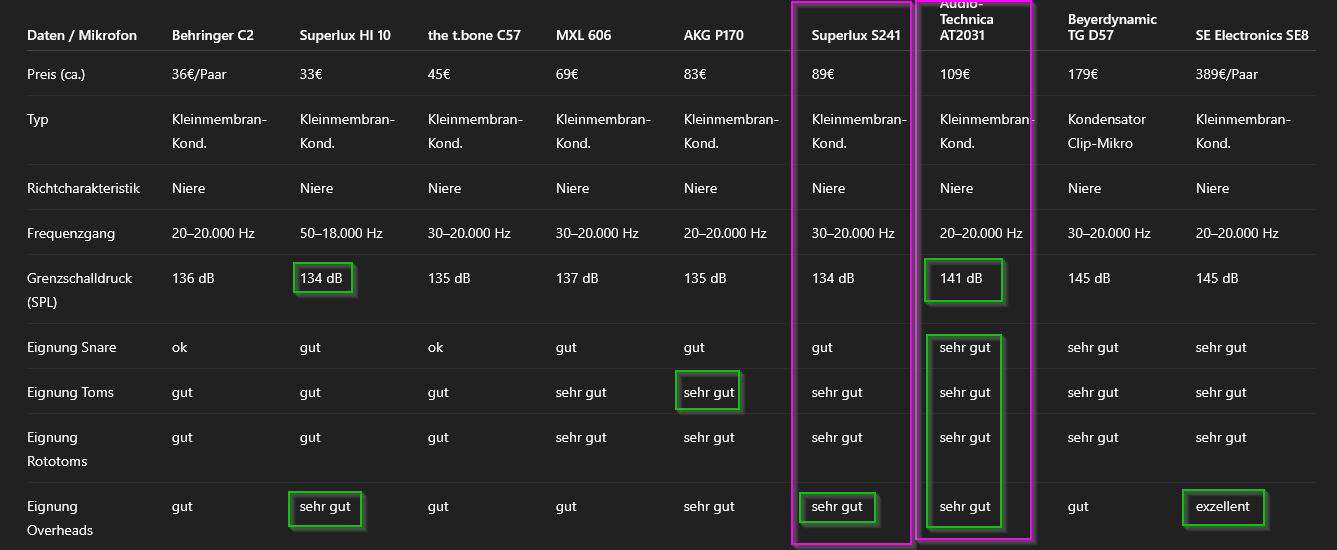Select the 'Superlux S241' column header
The height and width of the screenshot is (550, 1337).
(x=856, y=35)
